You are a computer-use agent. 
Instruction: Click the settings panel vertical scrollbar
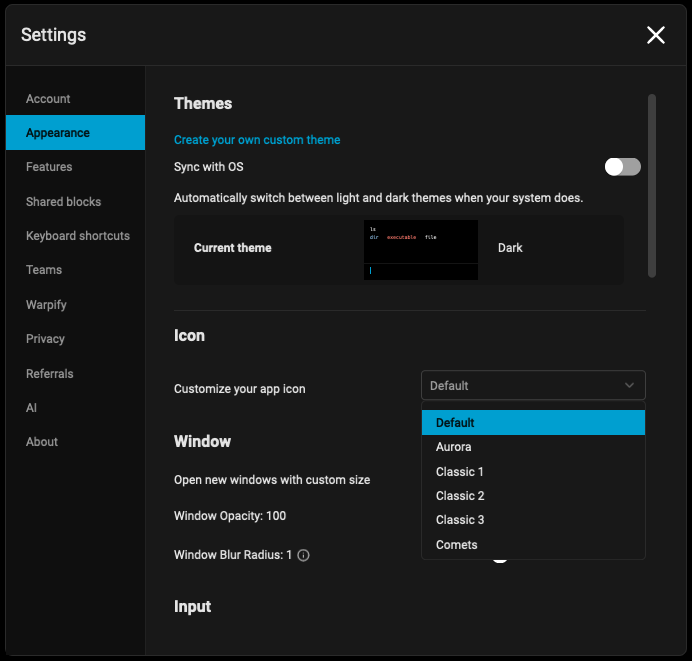point(652,185)
